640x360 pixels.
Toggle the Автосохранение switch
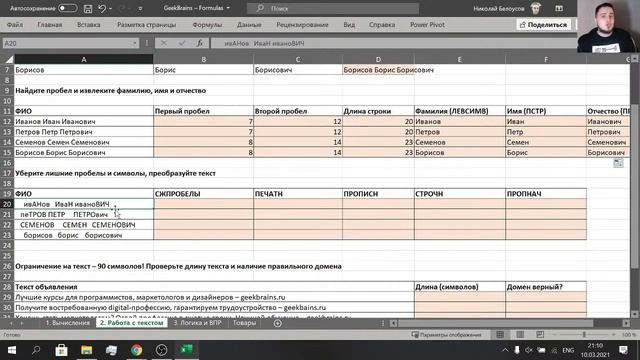(67, 8)
